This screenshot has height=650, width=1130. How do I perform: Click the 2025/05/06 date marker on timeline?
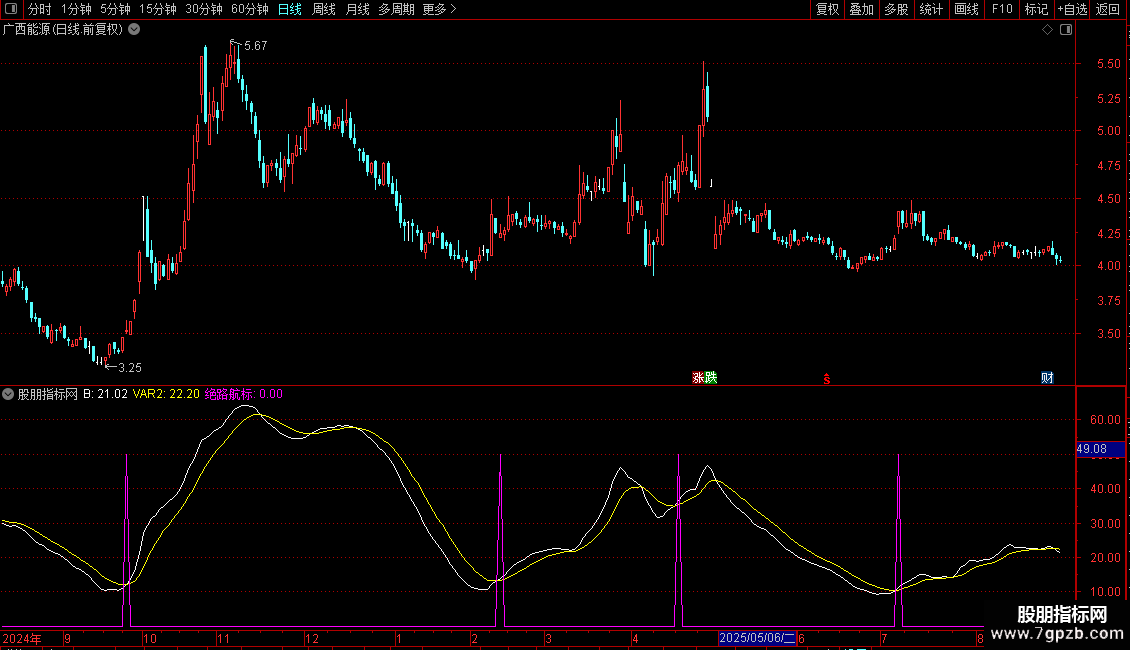tap(757, 638)
